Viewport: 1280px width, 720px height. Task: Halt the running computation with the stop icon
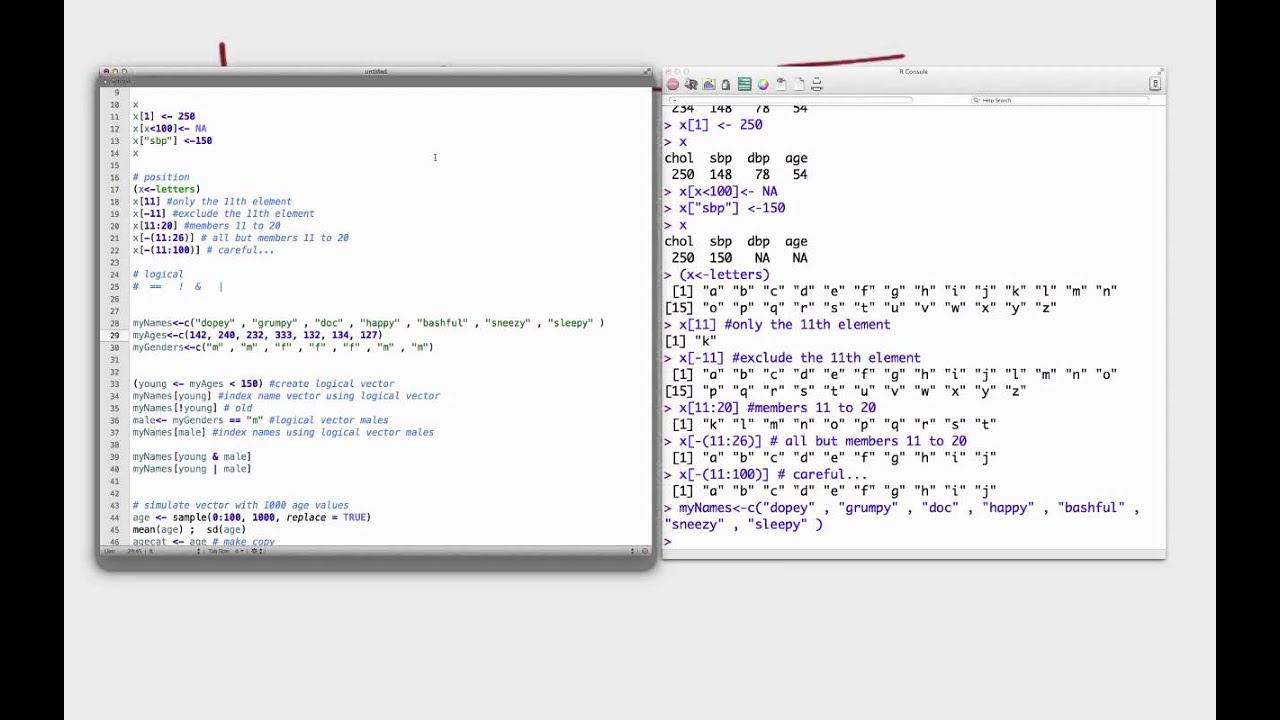[x=672, y=84]
